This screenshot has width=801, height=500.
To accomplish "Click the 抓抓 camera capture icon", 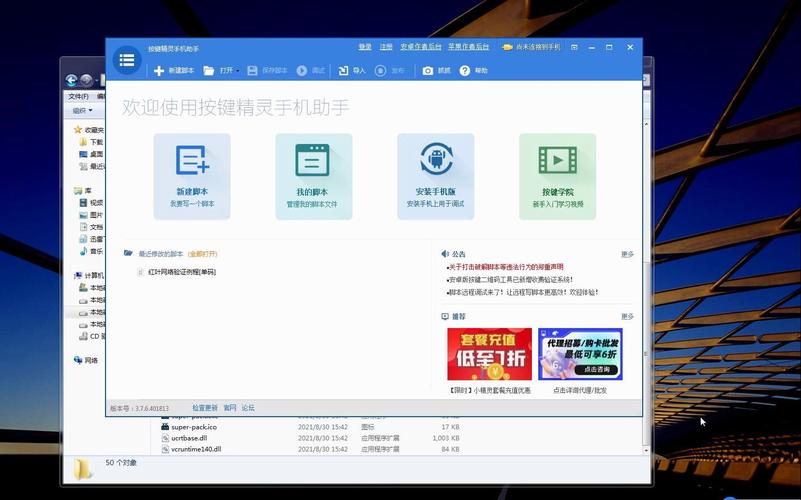I will [x=428, y=71].
